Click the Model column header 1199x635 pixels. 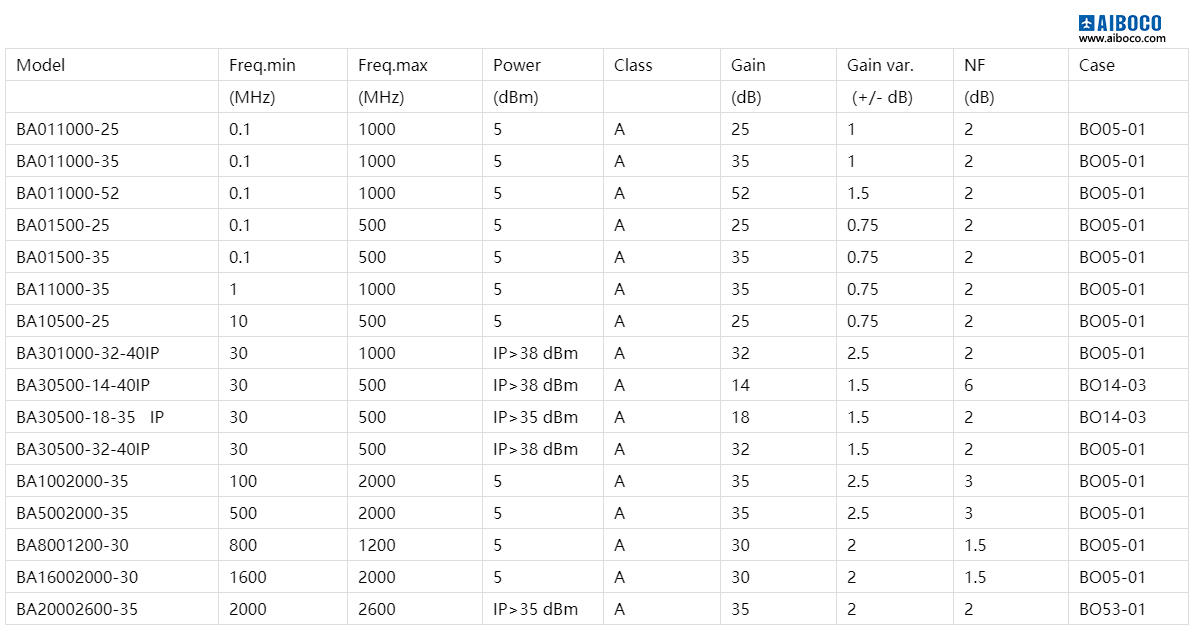tap(41, 65)
